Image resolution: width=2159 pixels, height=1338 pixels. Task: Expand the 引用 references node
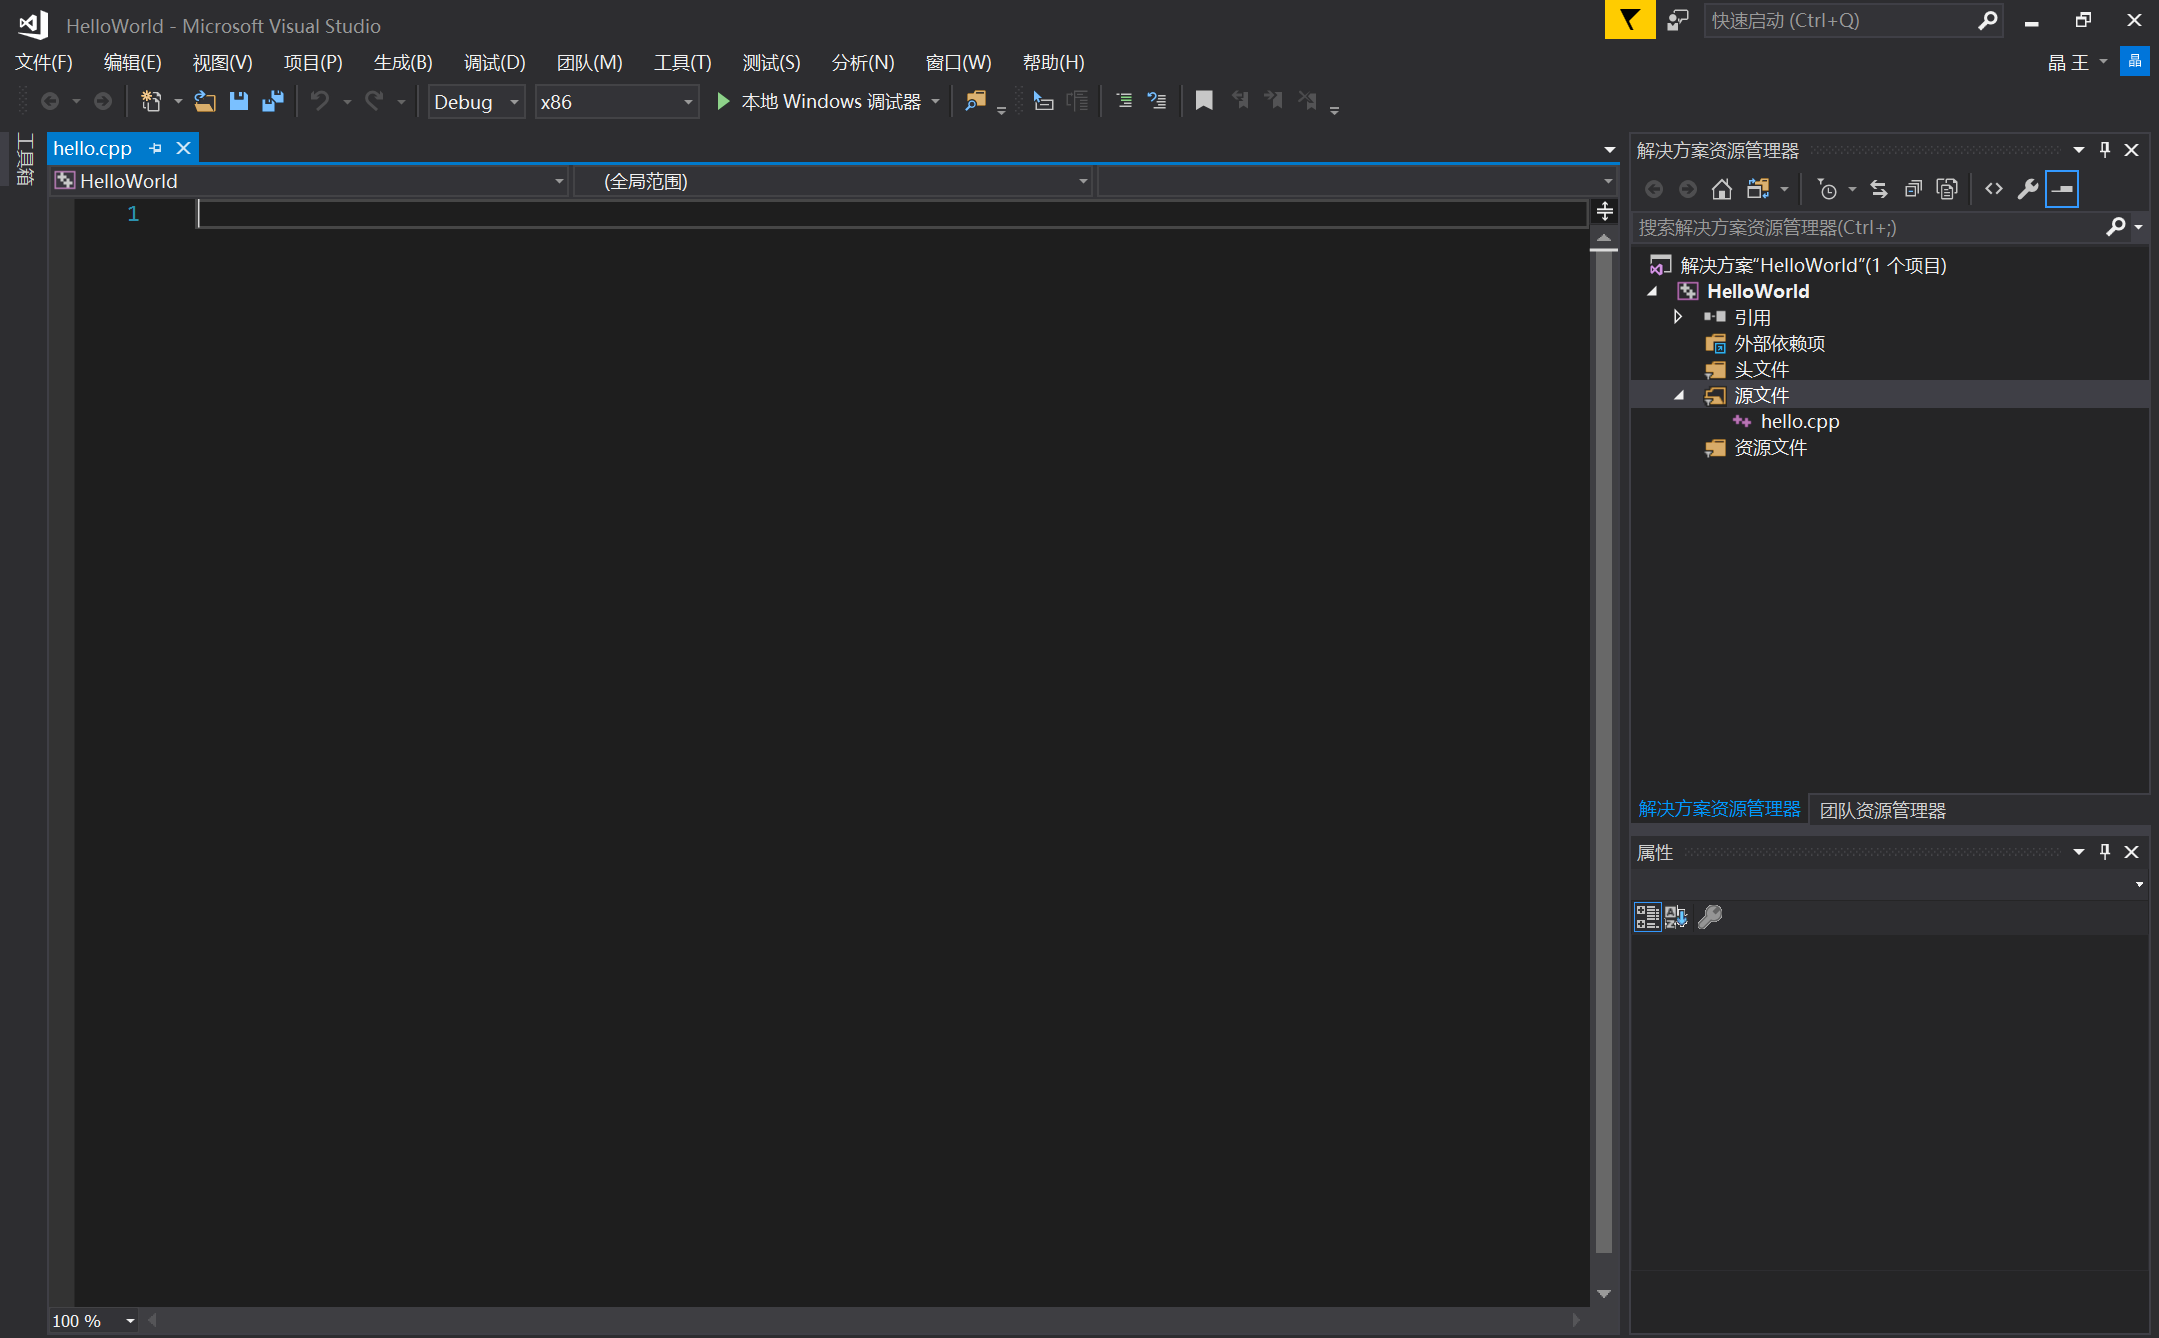coord(1678,317)
